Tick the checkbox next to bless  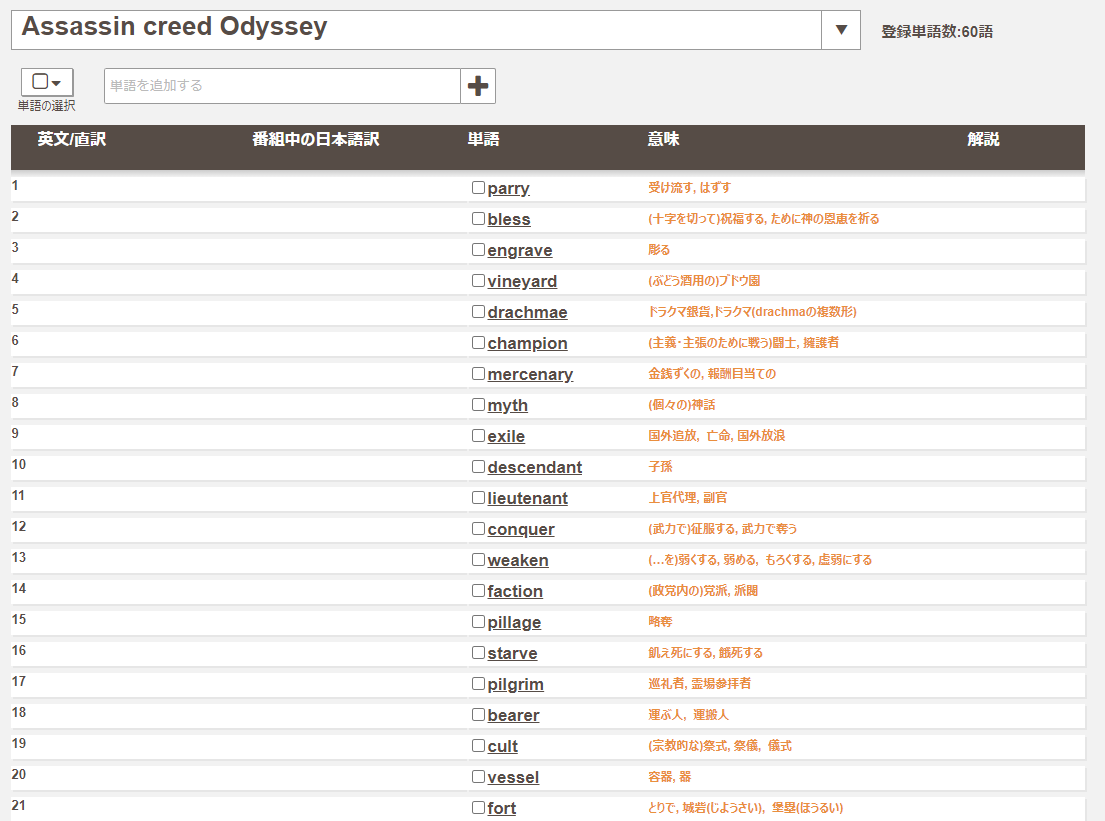pyautogui.click(x=479, y=218)
